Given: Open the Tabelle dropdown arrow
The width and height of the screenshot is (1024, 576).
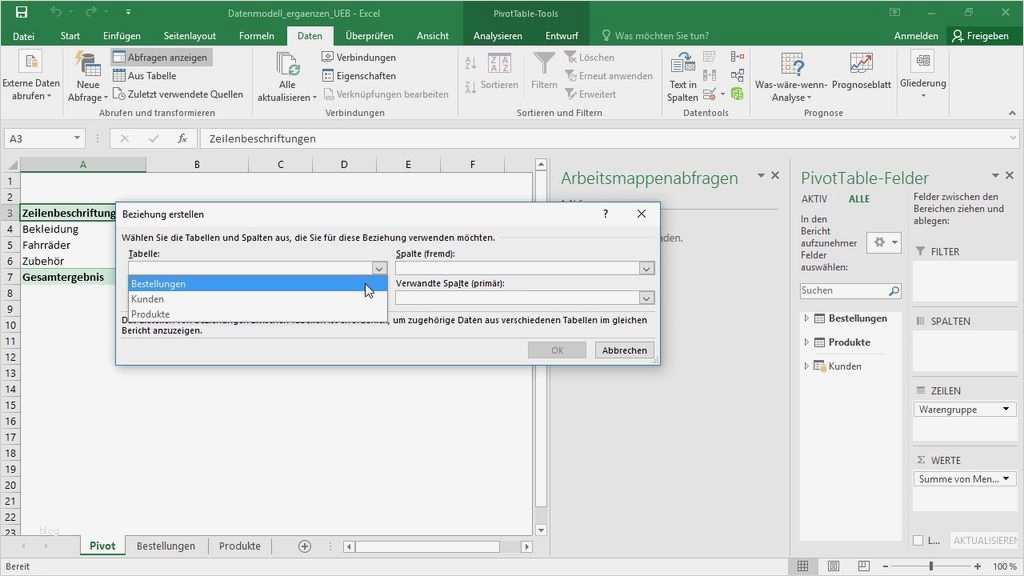Looking at the screenshot, I should click(x=379, y=268).
